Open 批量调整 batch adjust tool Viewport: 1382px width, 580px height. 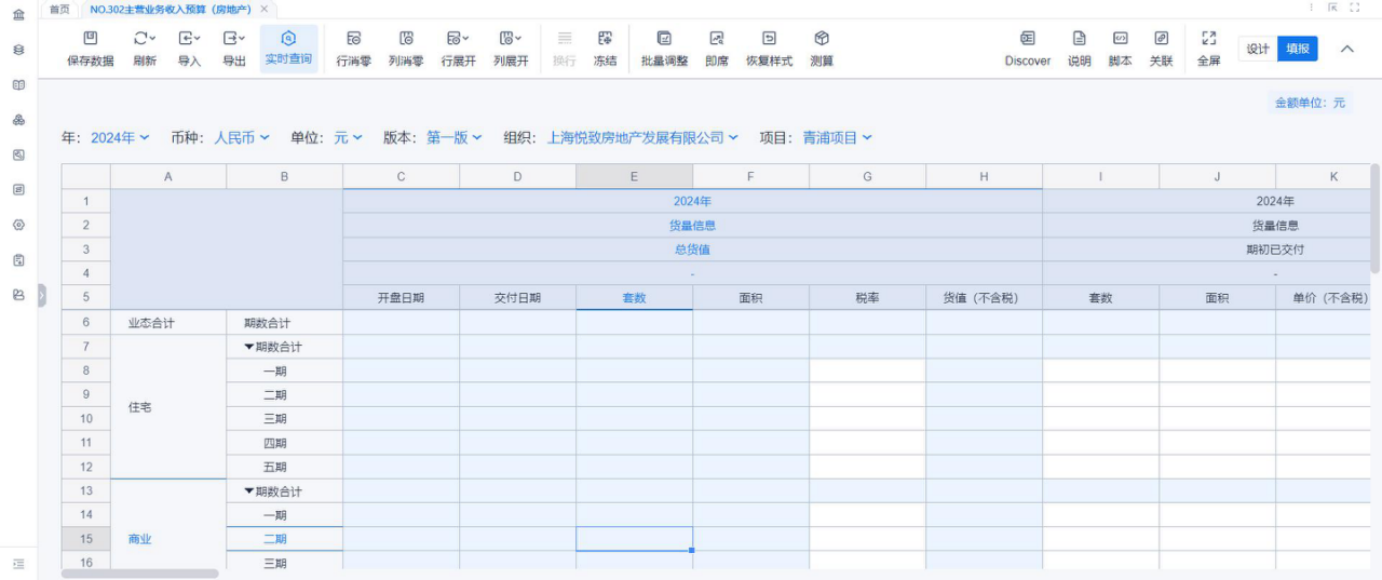click(x=664, y=40)
